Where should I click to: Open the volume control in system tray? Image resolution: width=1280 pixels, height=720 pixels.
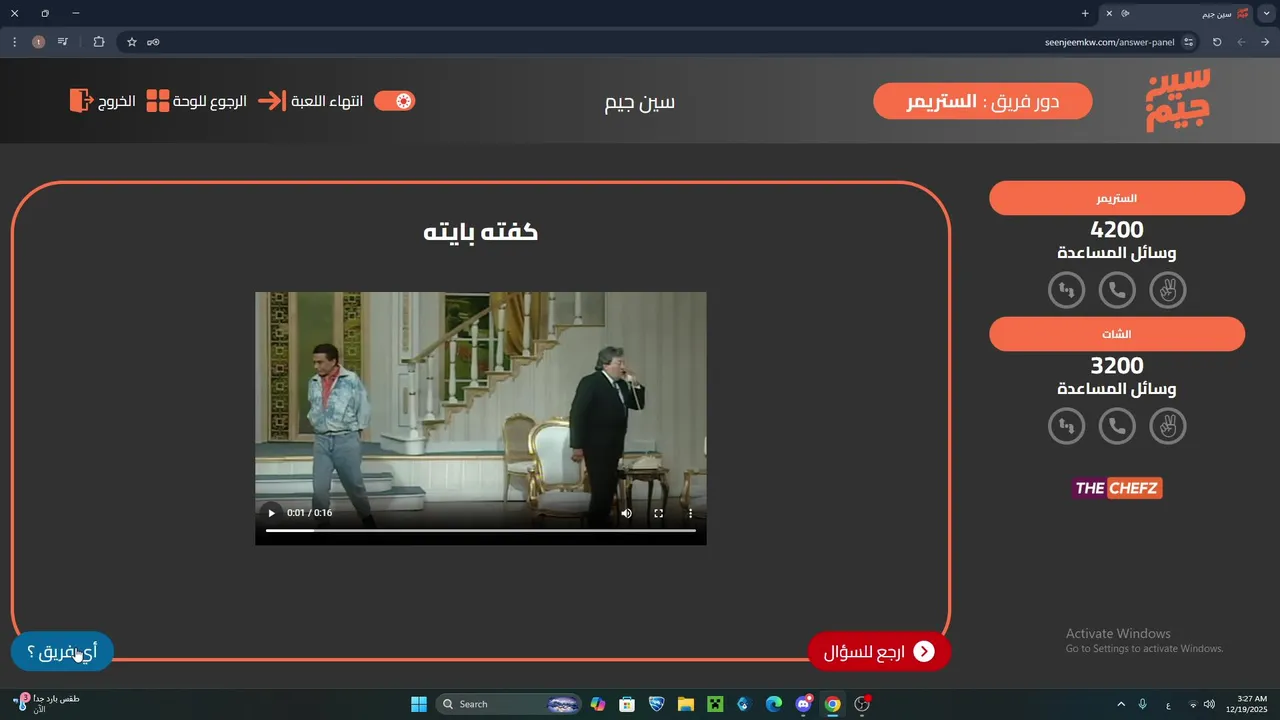tap(1209, 704)
